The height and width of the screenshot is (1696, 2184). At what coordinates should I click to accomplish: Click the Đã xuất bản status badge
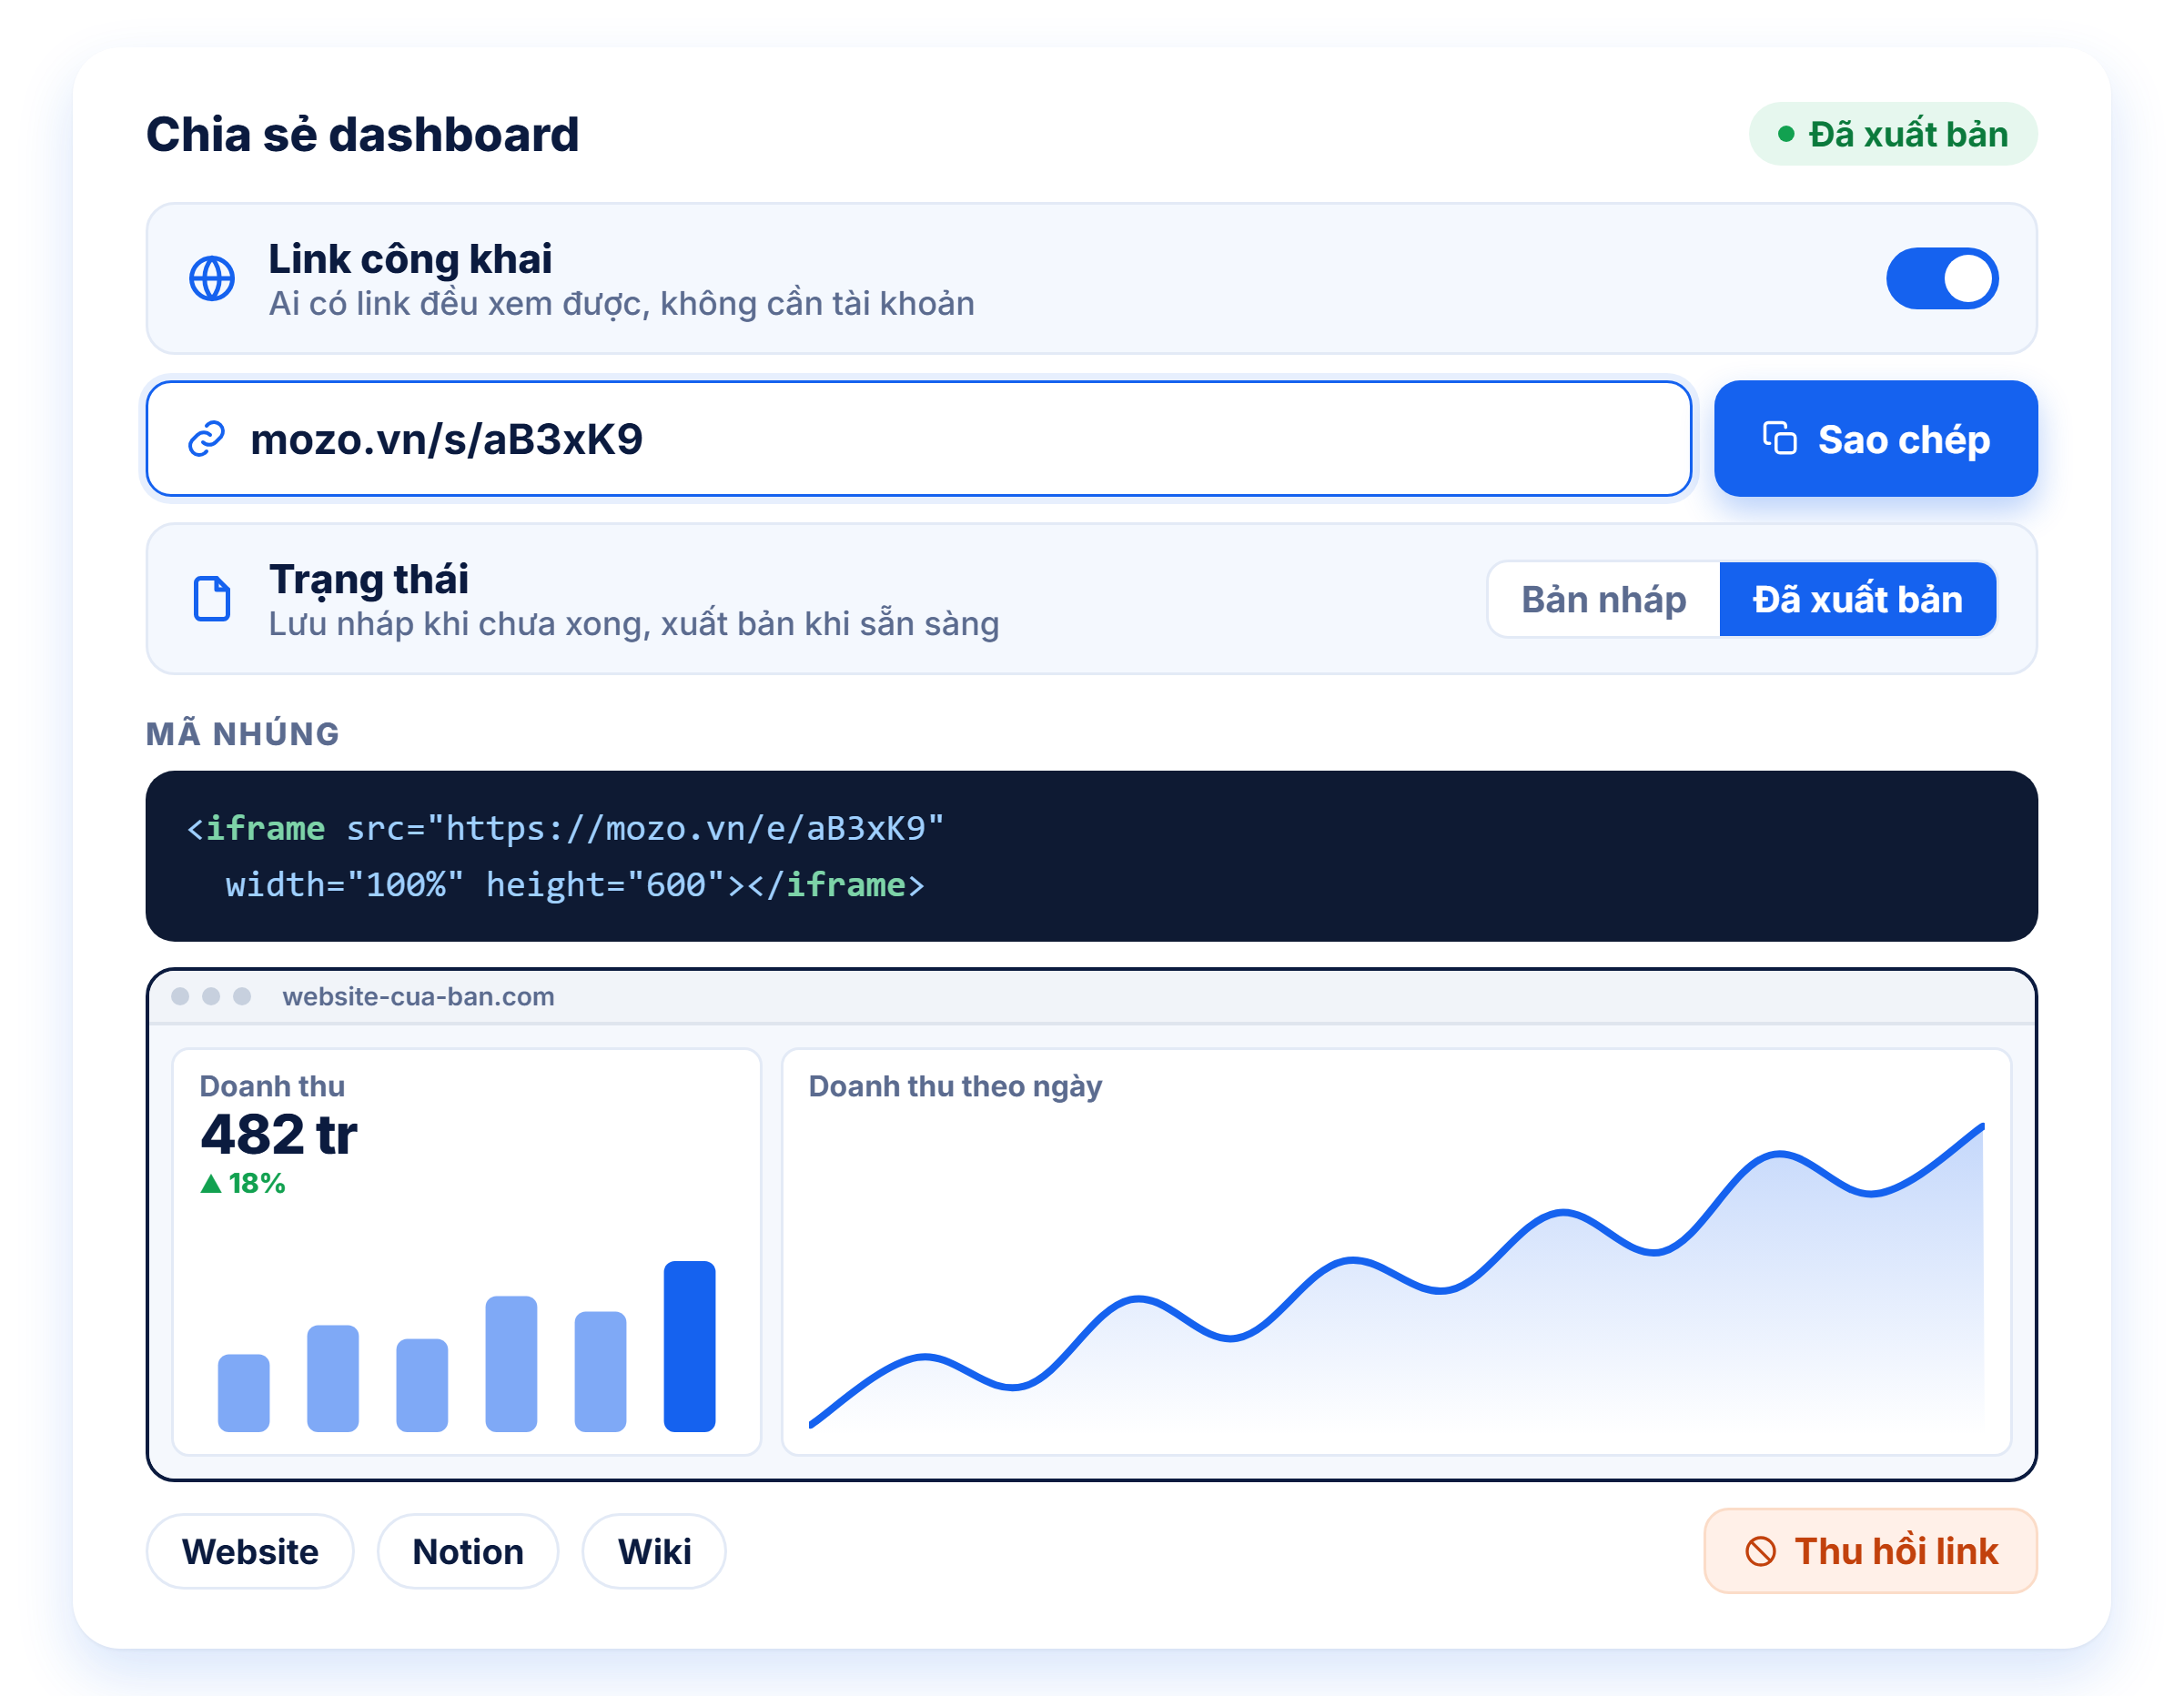pyautogui.click(x=1892, y=134)
